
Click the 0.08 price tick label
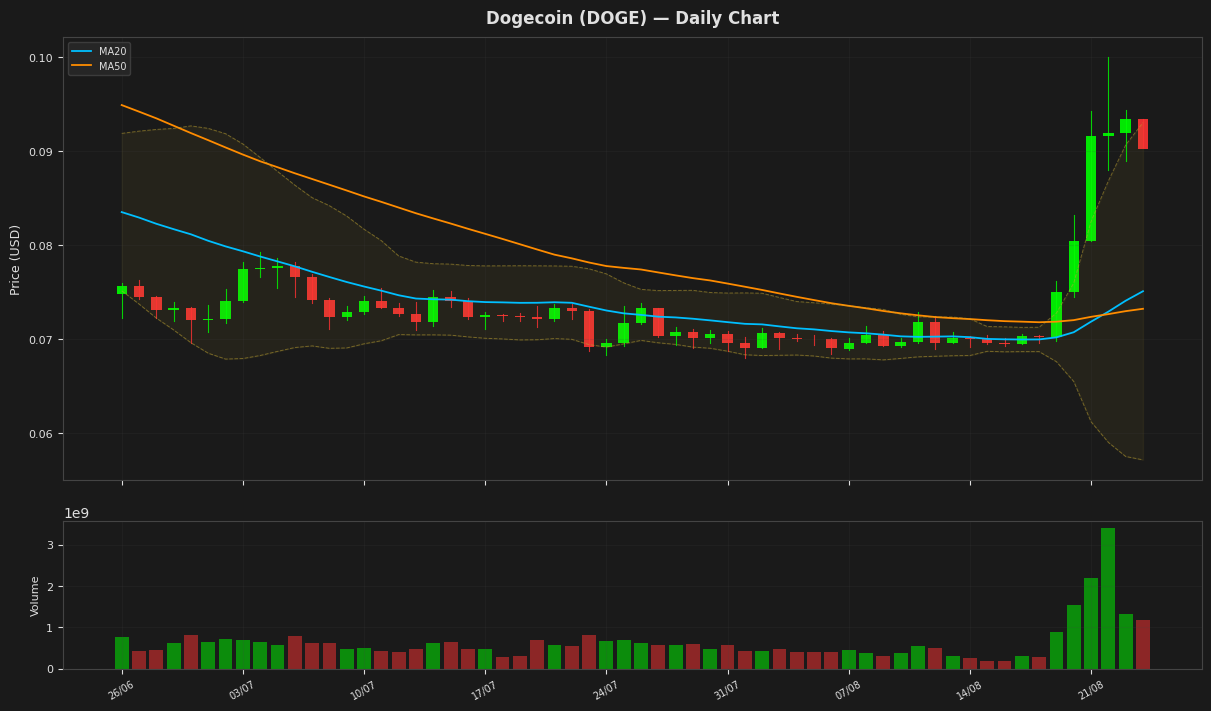pyautogui.click(x=42, y=246)
